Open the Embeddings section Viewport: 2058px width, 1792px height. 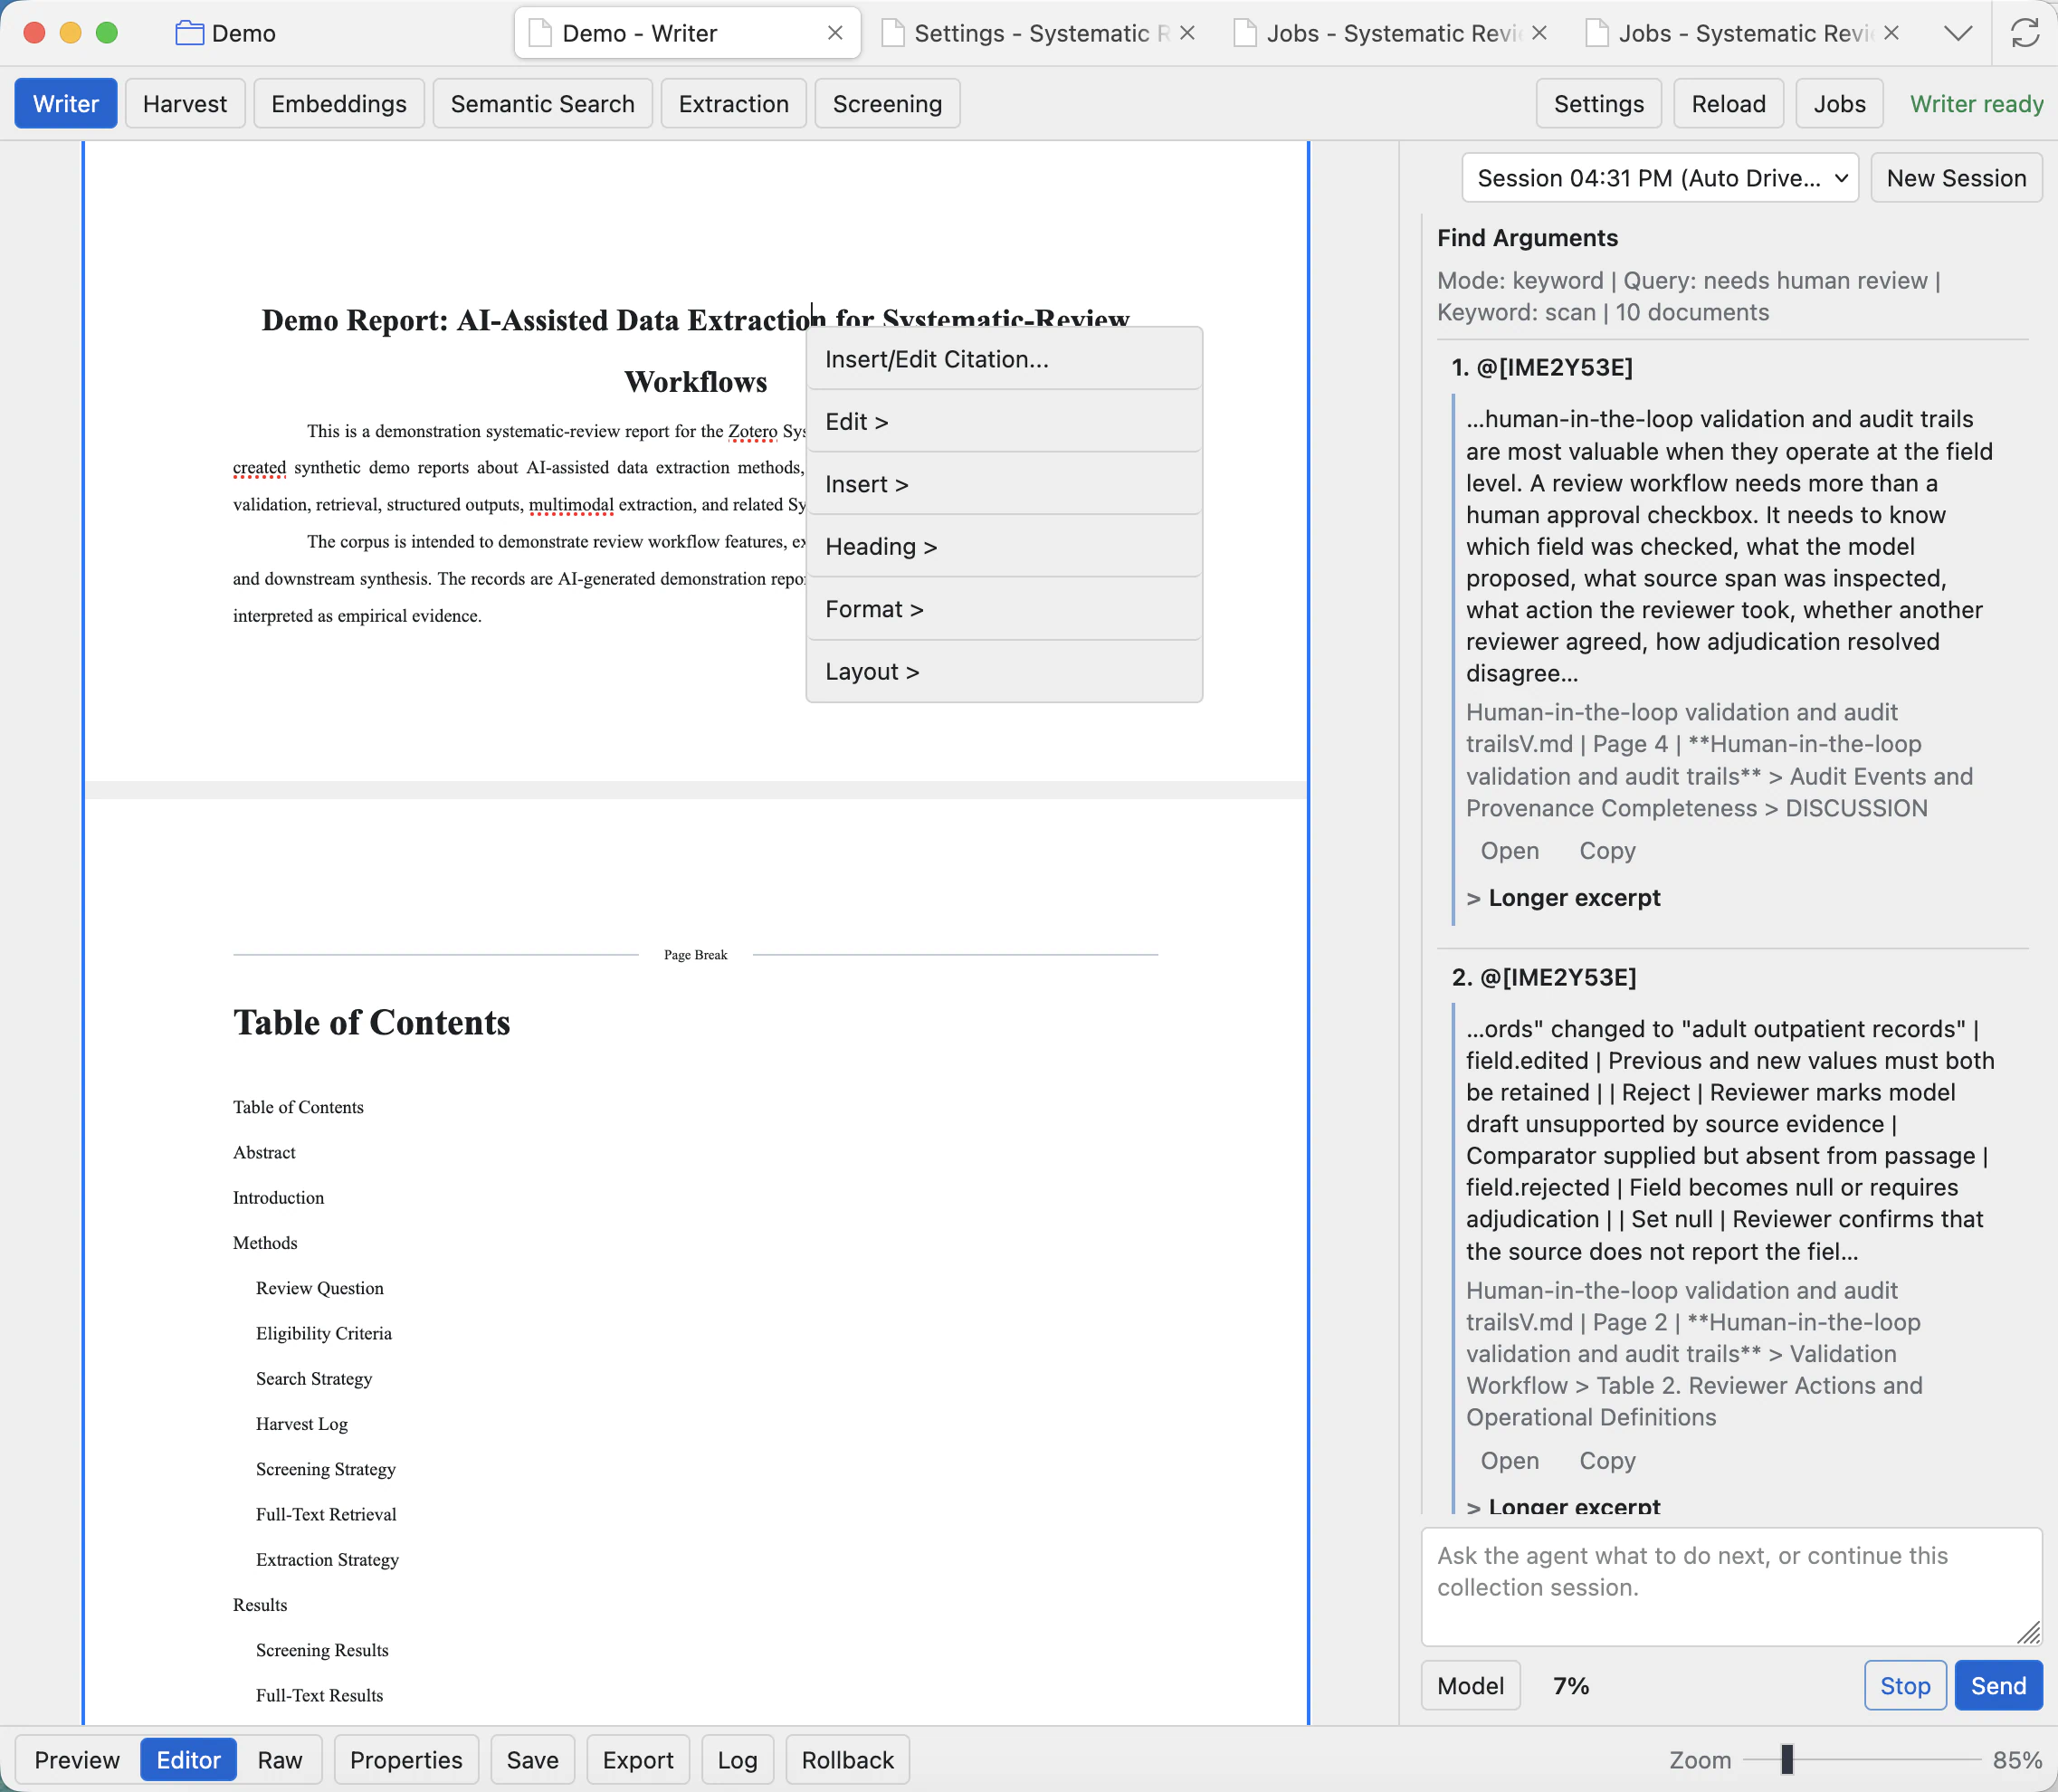339,104
